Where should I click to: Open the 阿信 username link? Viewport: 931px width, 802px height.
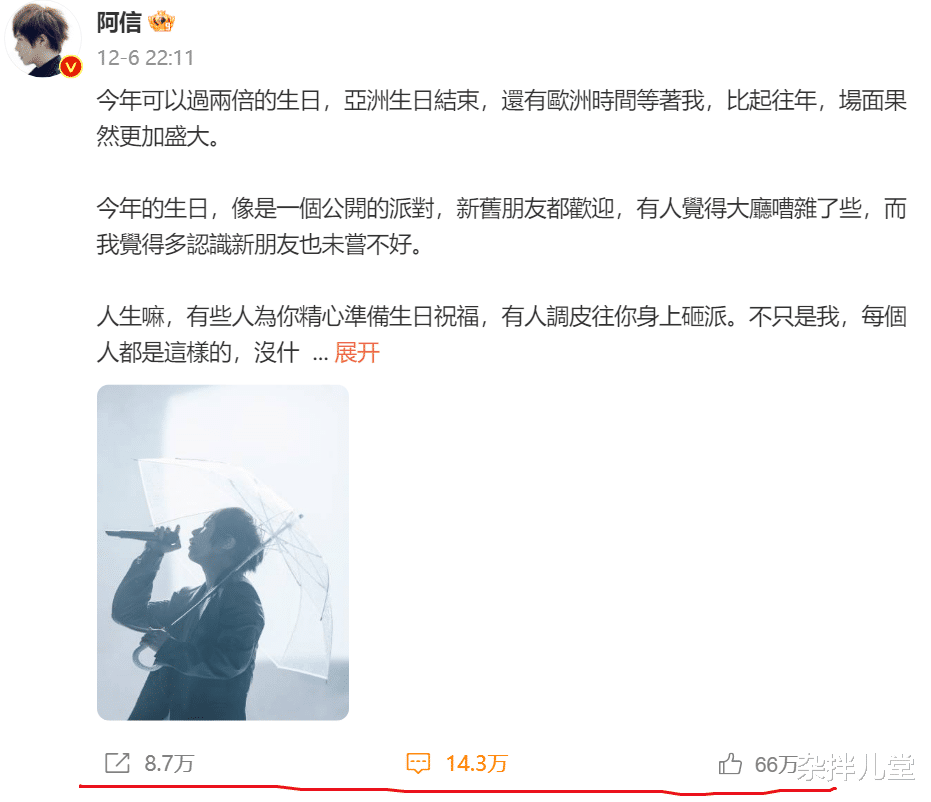[x=119, y=23]
